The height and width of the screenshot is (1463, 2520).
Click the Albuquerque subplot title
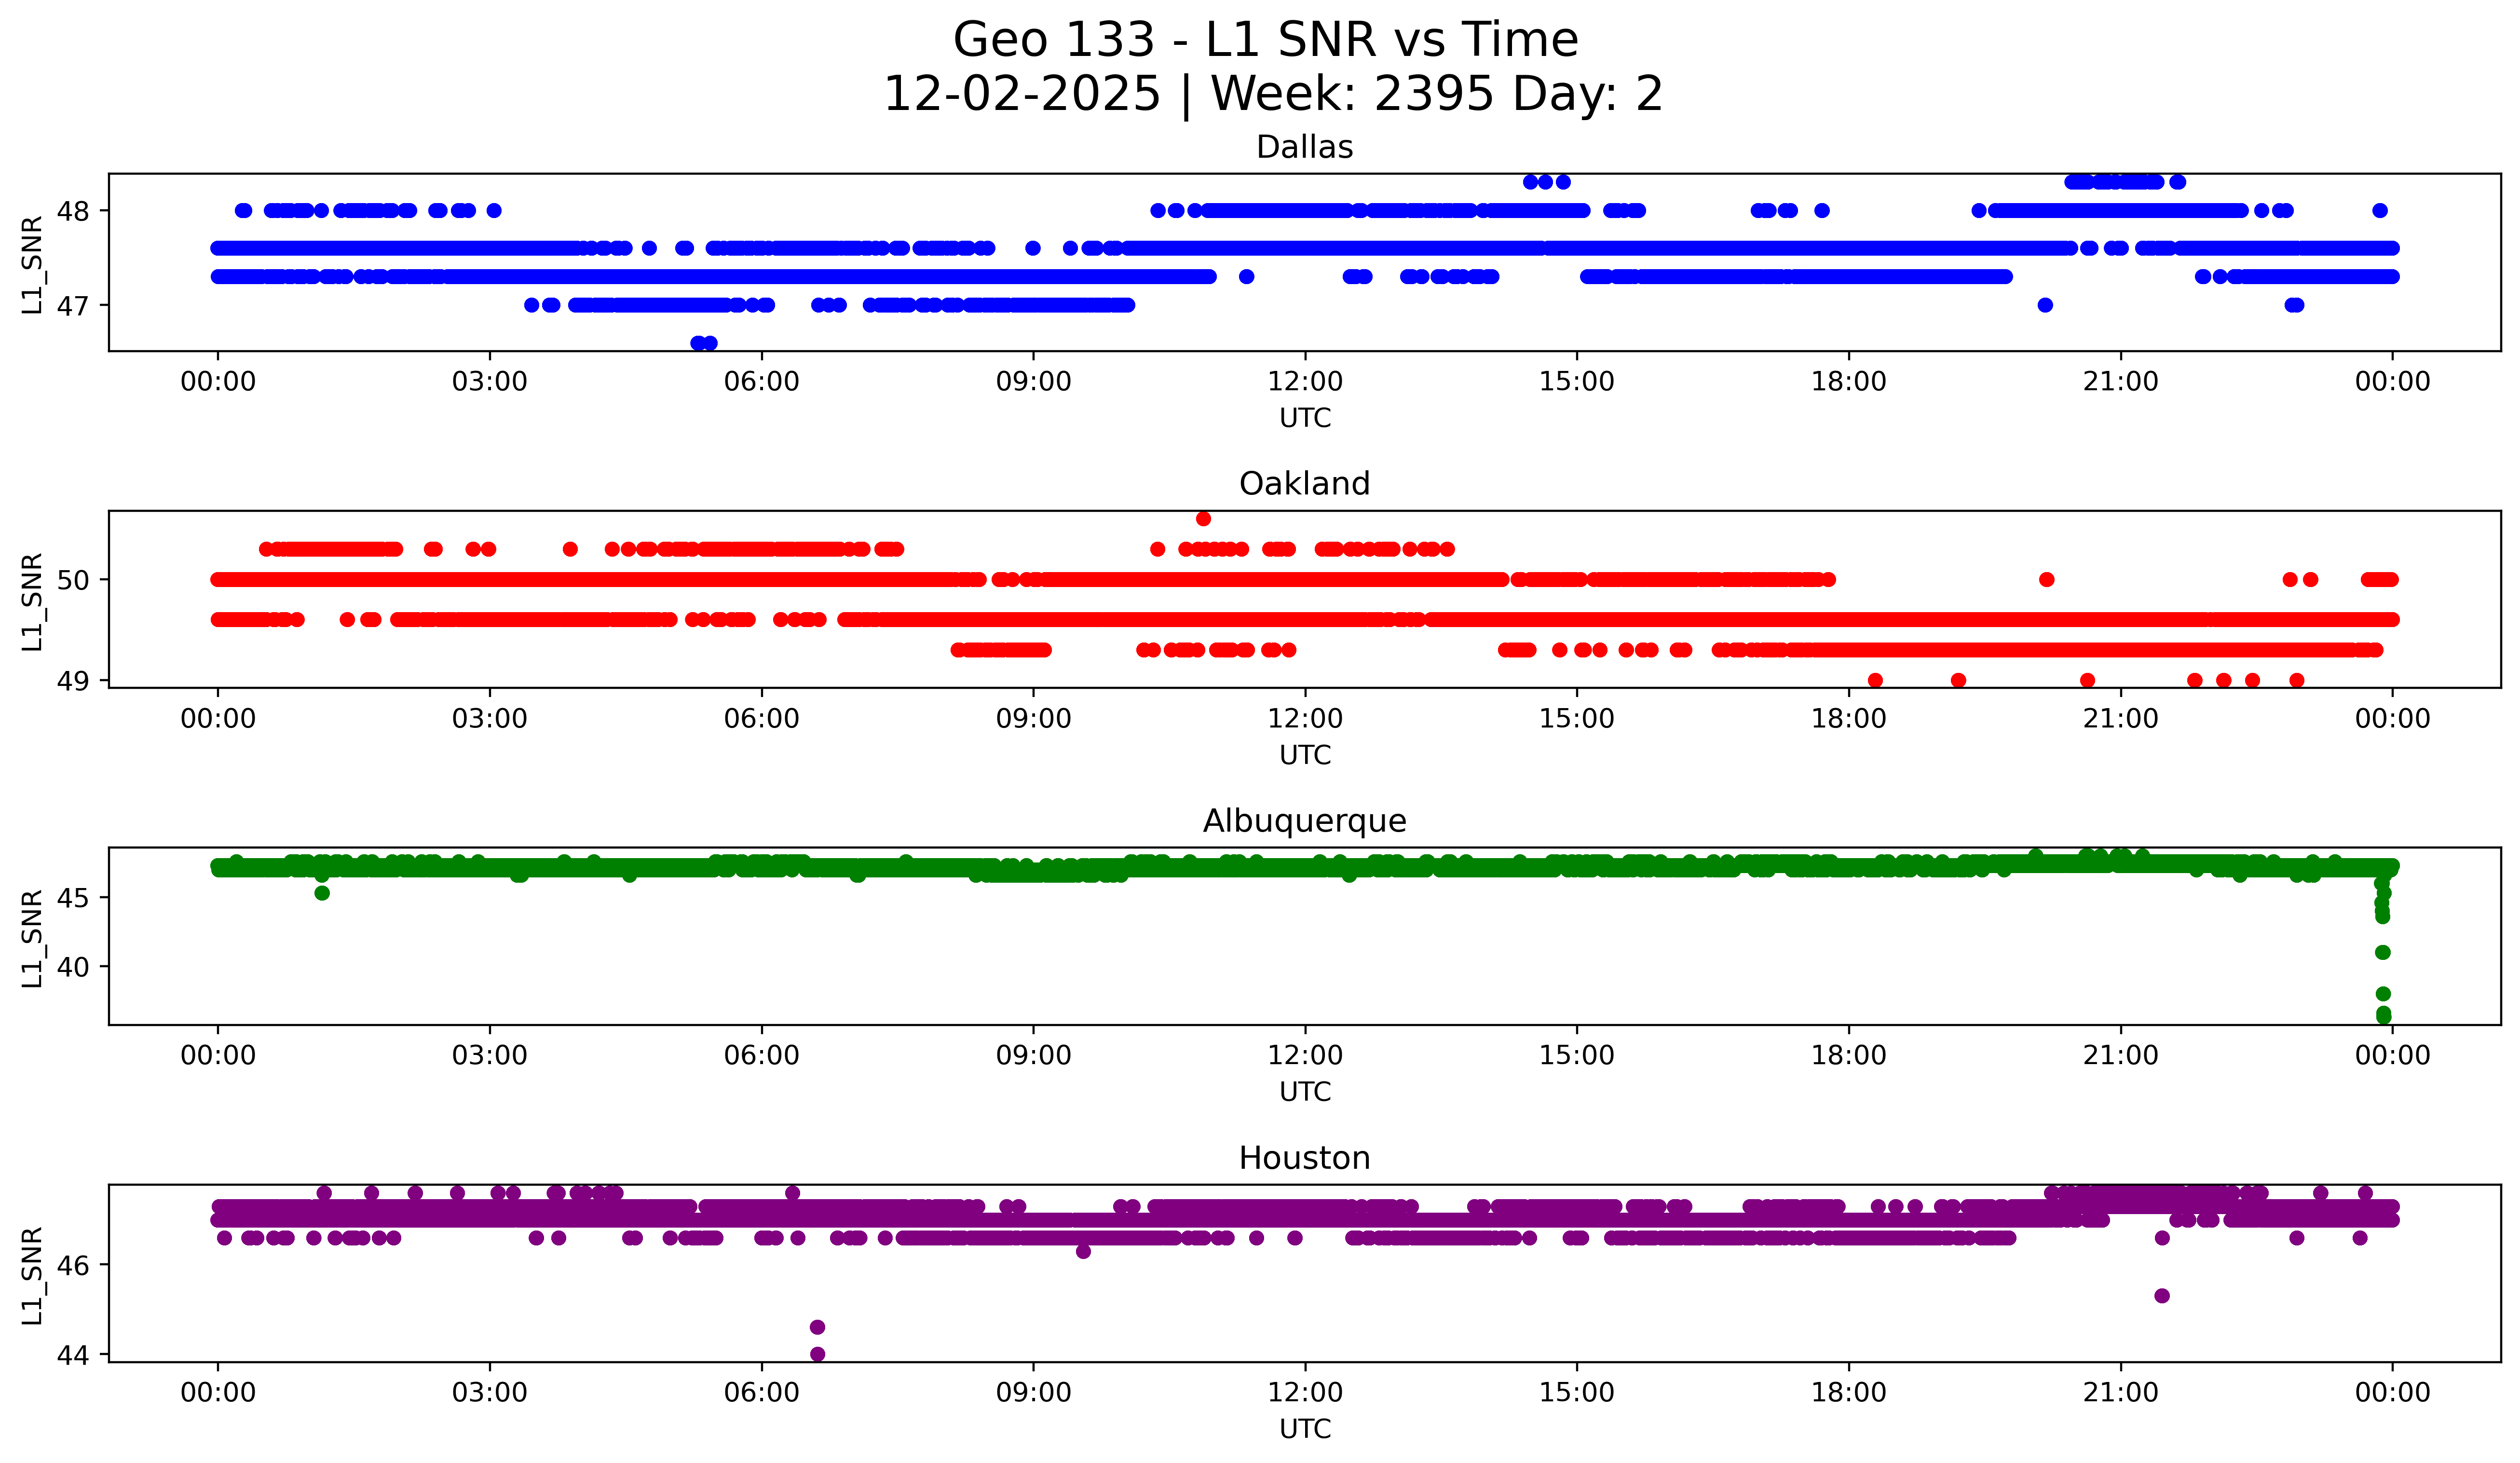tap(1304, 821)
